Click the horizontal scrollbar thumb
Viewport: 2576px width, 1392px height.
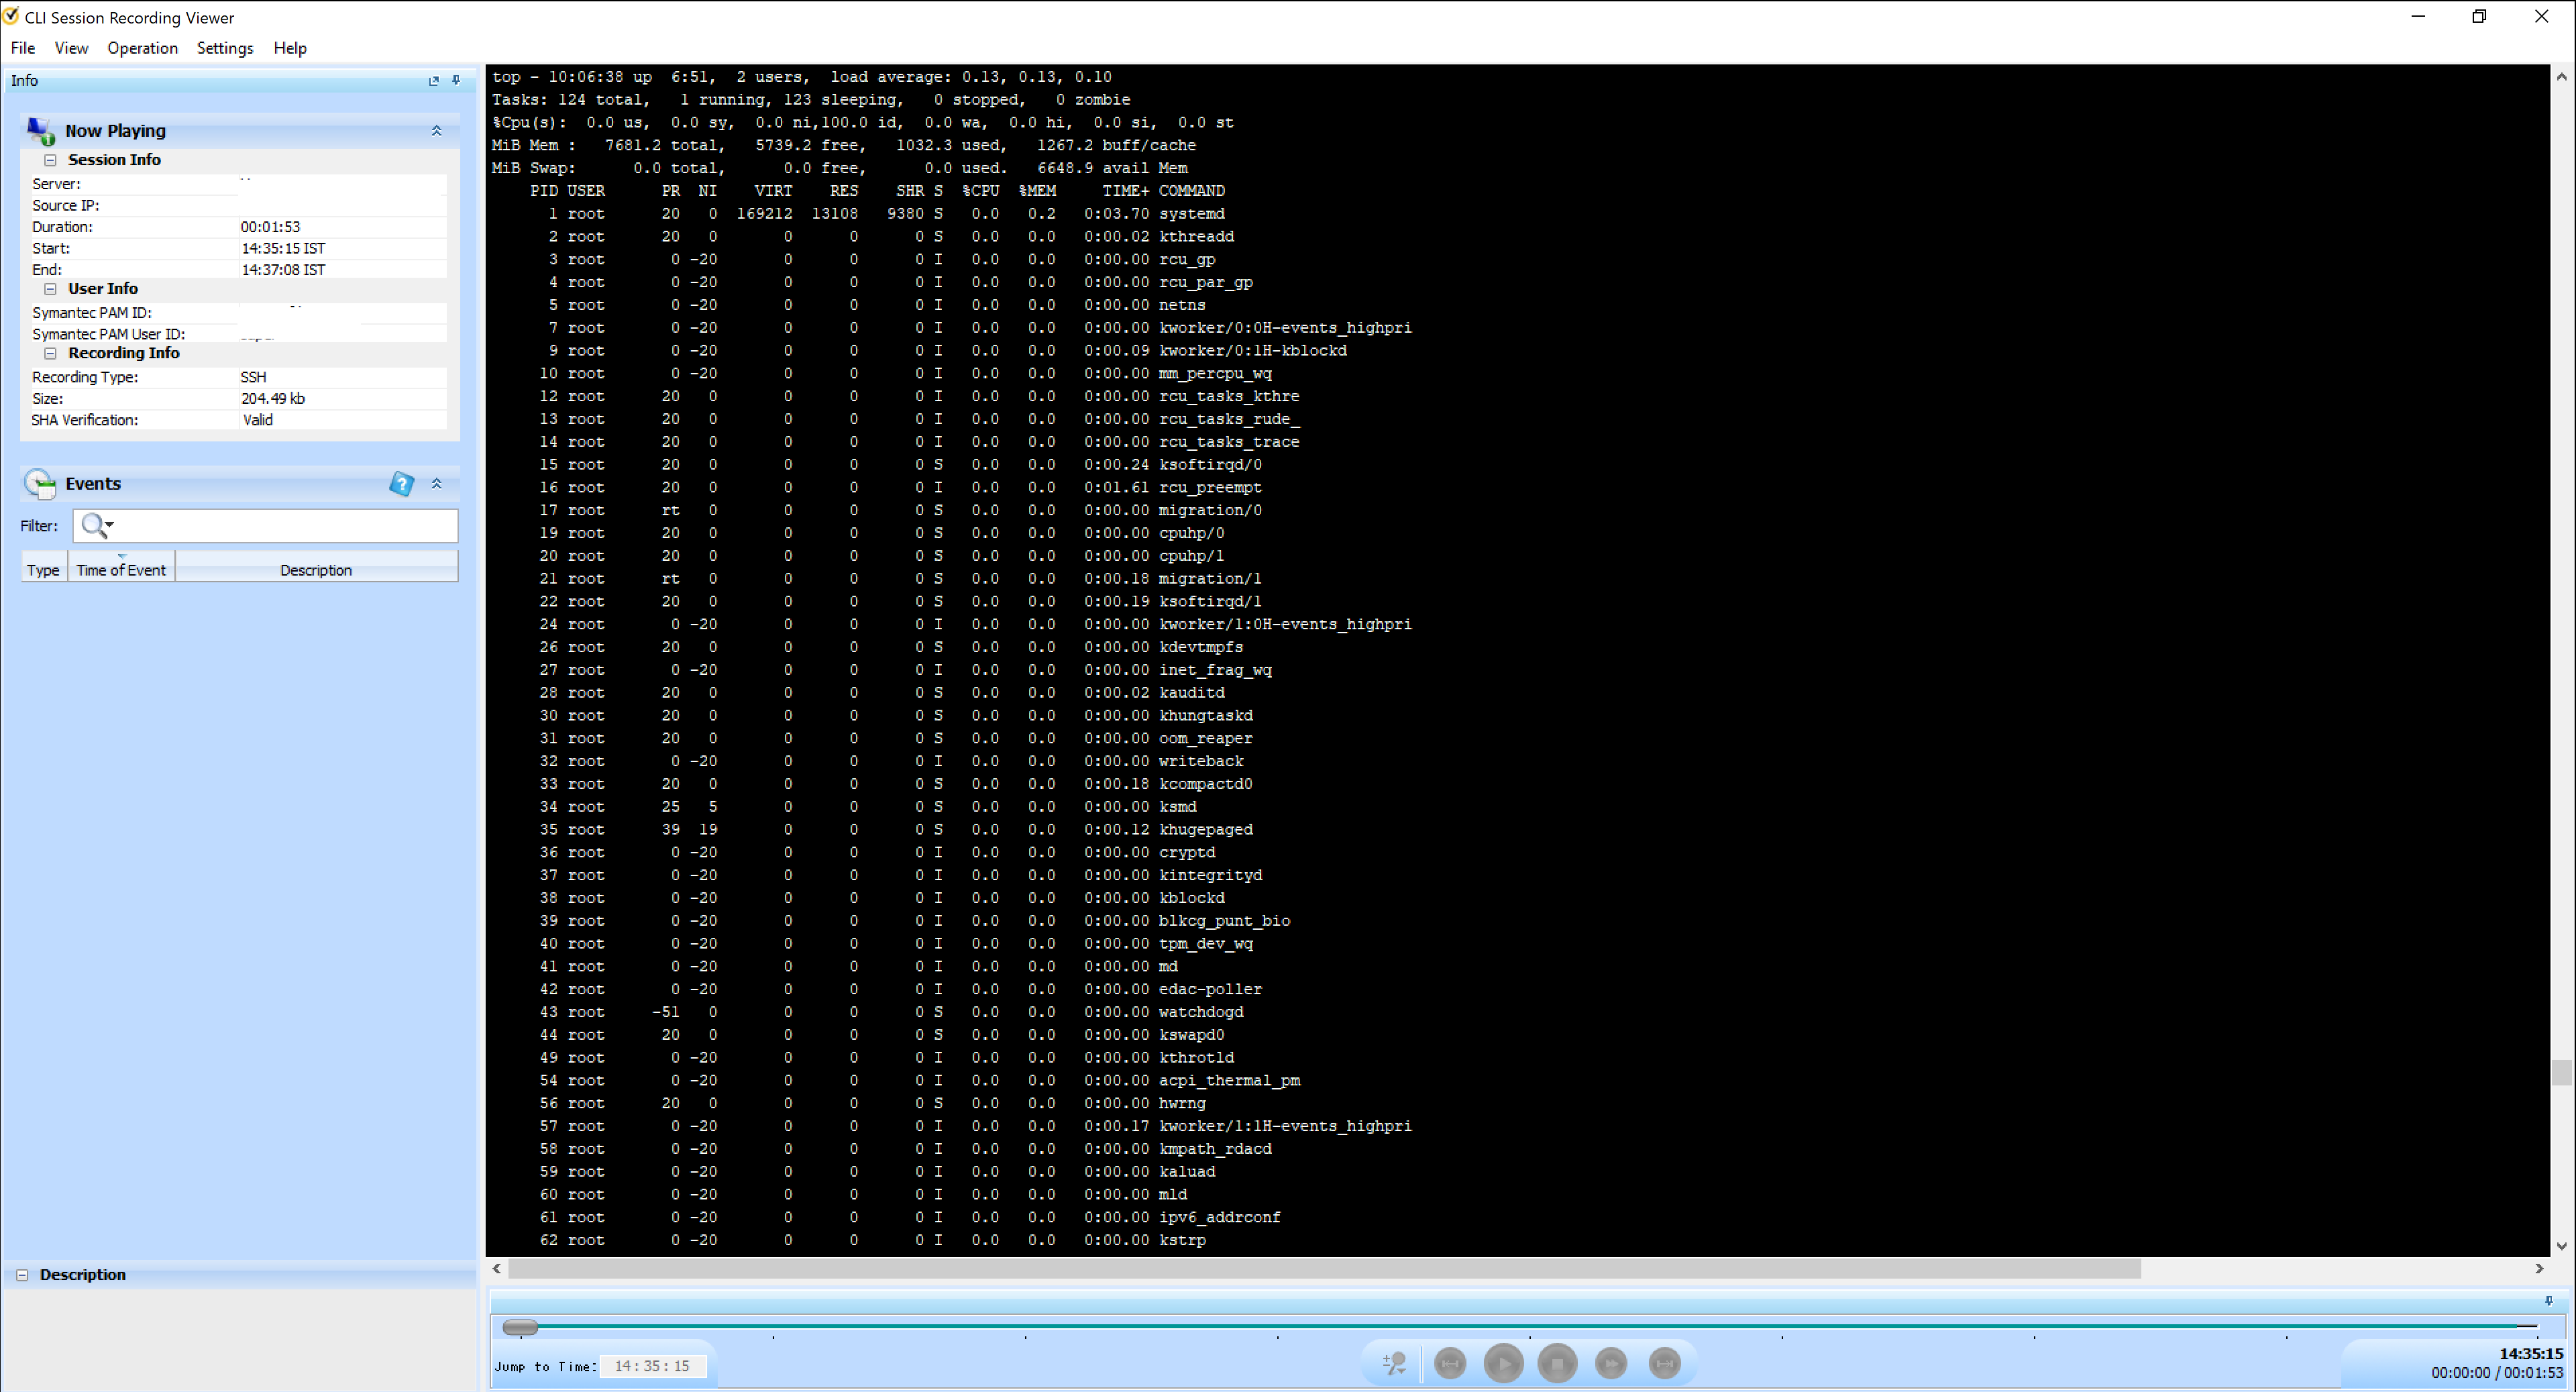click(1324, 1269)
